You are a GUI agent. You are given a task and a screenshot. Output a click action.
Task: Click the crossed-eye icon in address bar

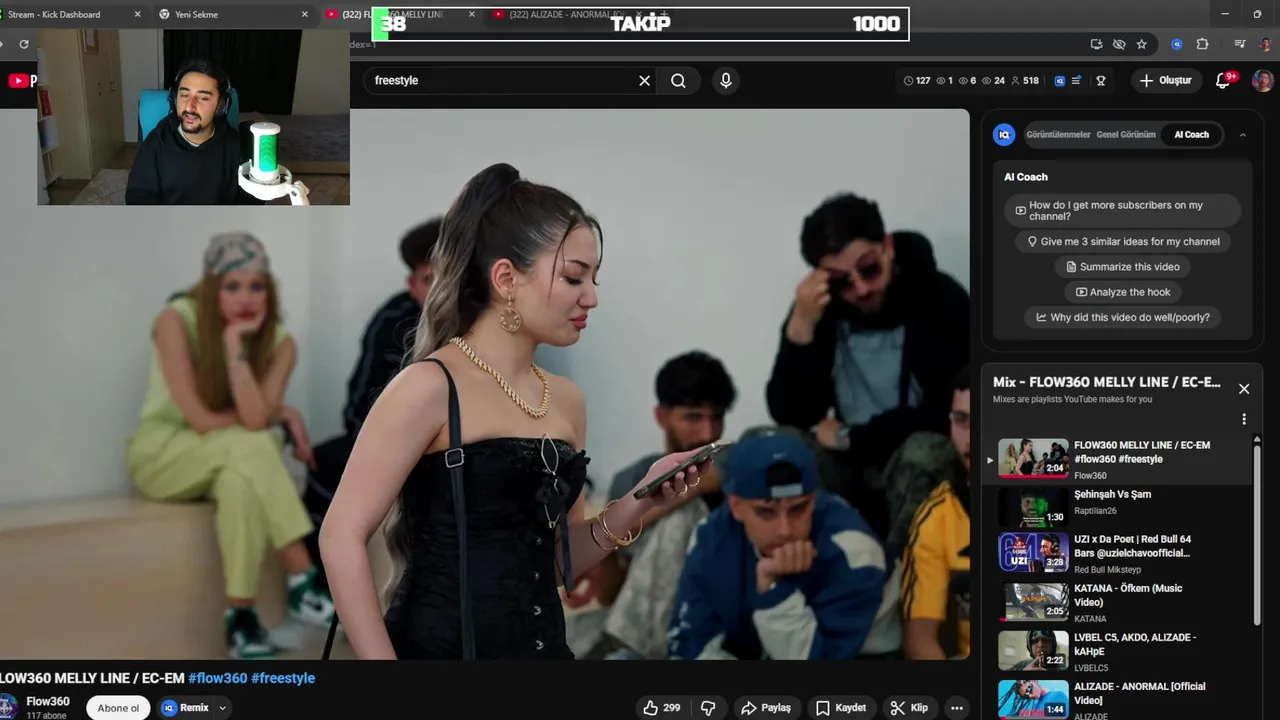[x=1119, y=44]
